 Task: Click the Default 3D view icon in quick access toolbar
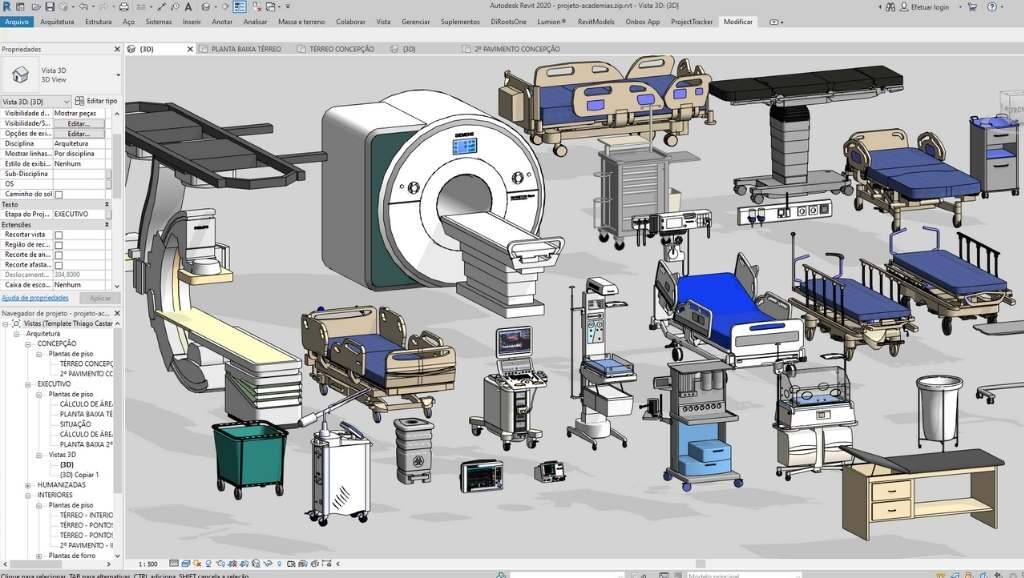pyautogui.click(x=204, y=7)
